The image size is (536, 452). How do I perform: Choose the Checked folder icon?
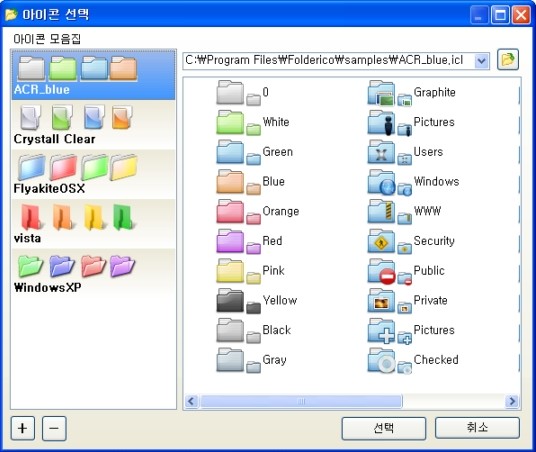[x=381, y=360]
